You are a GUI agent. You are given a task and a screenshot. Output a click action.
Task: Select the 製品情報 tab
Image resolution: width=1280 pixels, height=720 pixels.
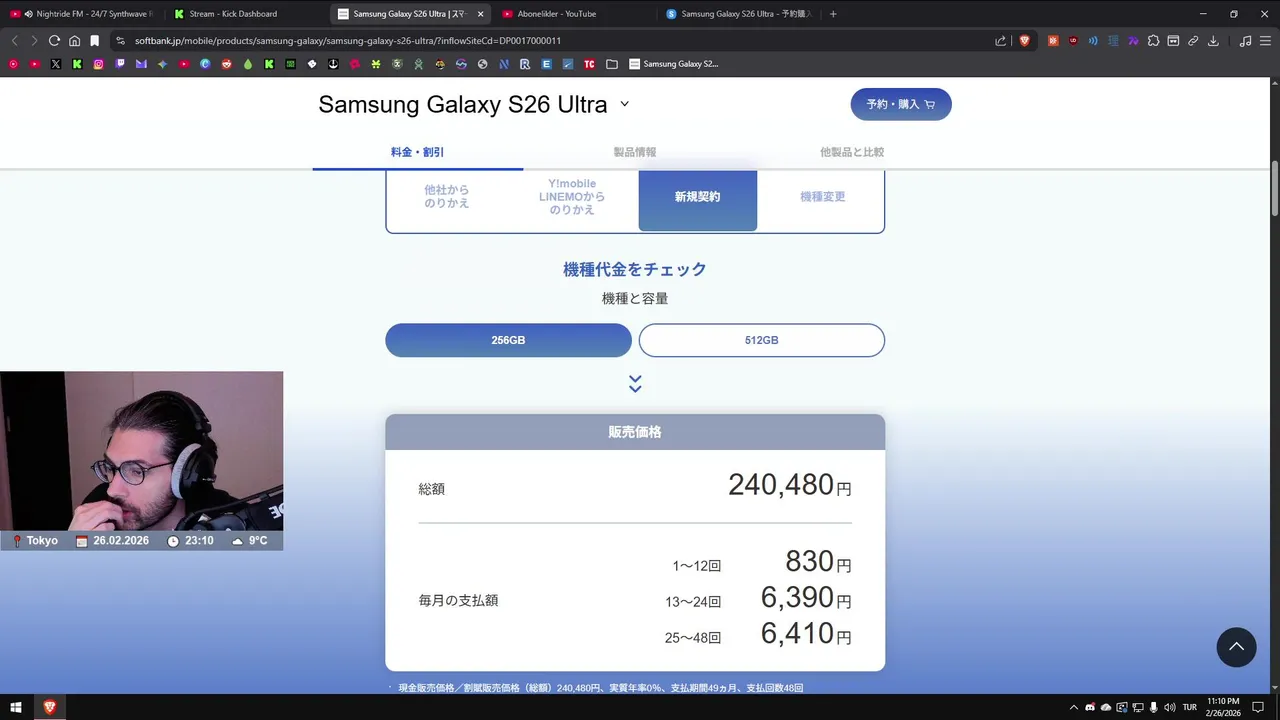click(x=635, y=152)
